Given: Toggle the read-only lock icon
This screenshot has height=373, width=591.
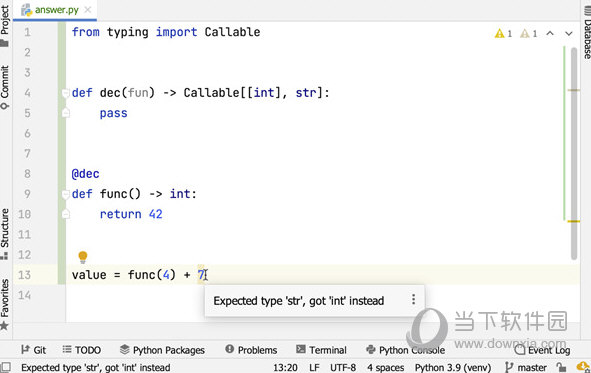Looking at the screenshot, I should (x=561, y=367).
